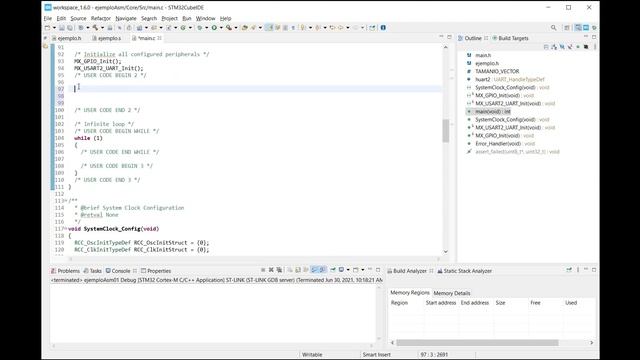Select huart2 in the Outline
The width and height of the screenshot is (640, 360).
point(482,79)
